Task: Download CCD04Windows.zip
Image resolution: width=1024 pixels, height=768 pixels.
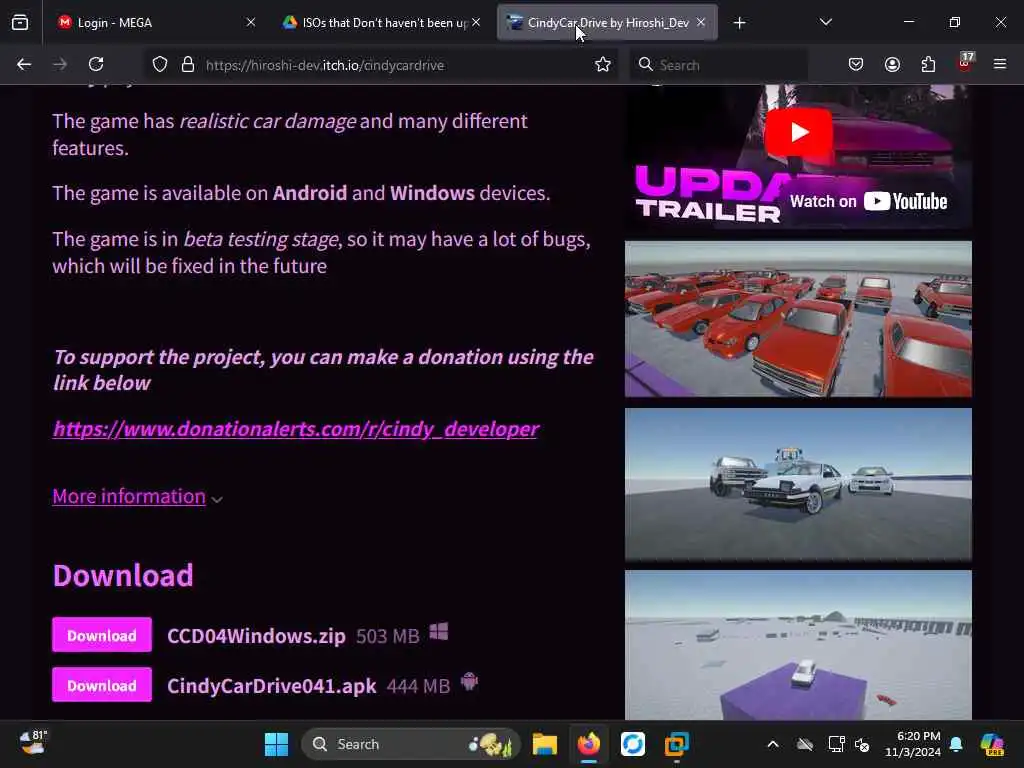Action: 102,635
